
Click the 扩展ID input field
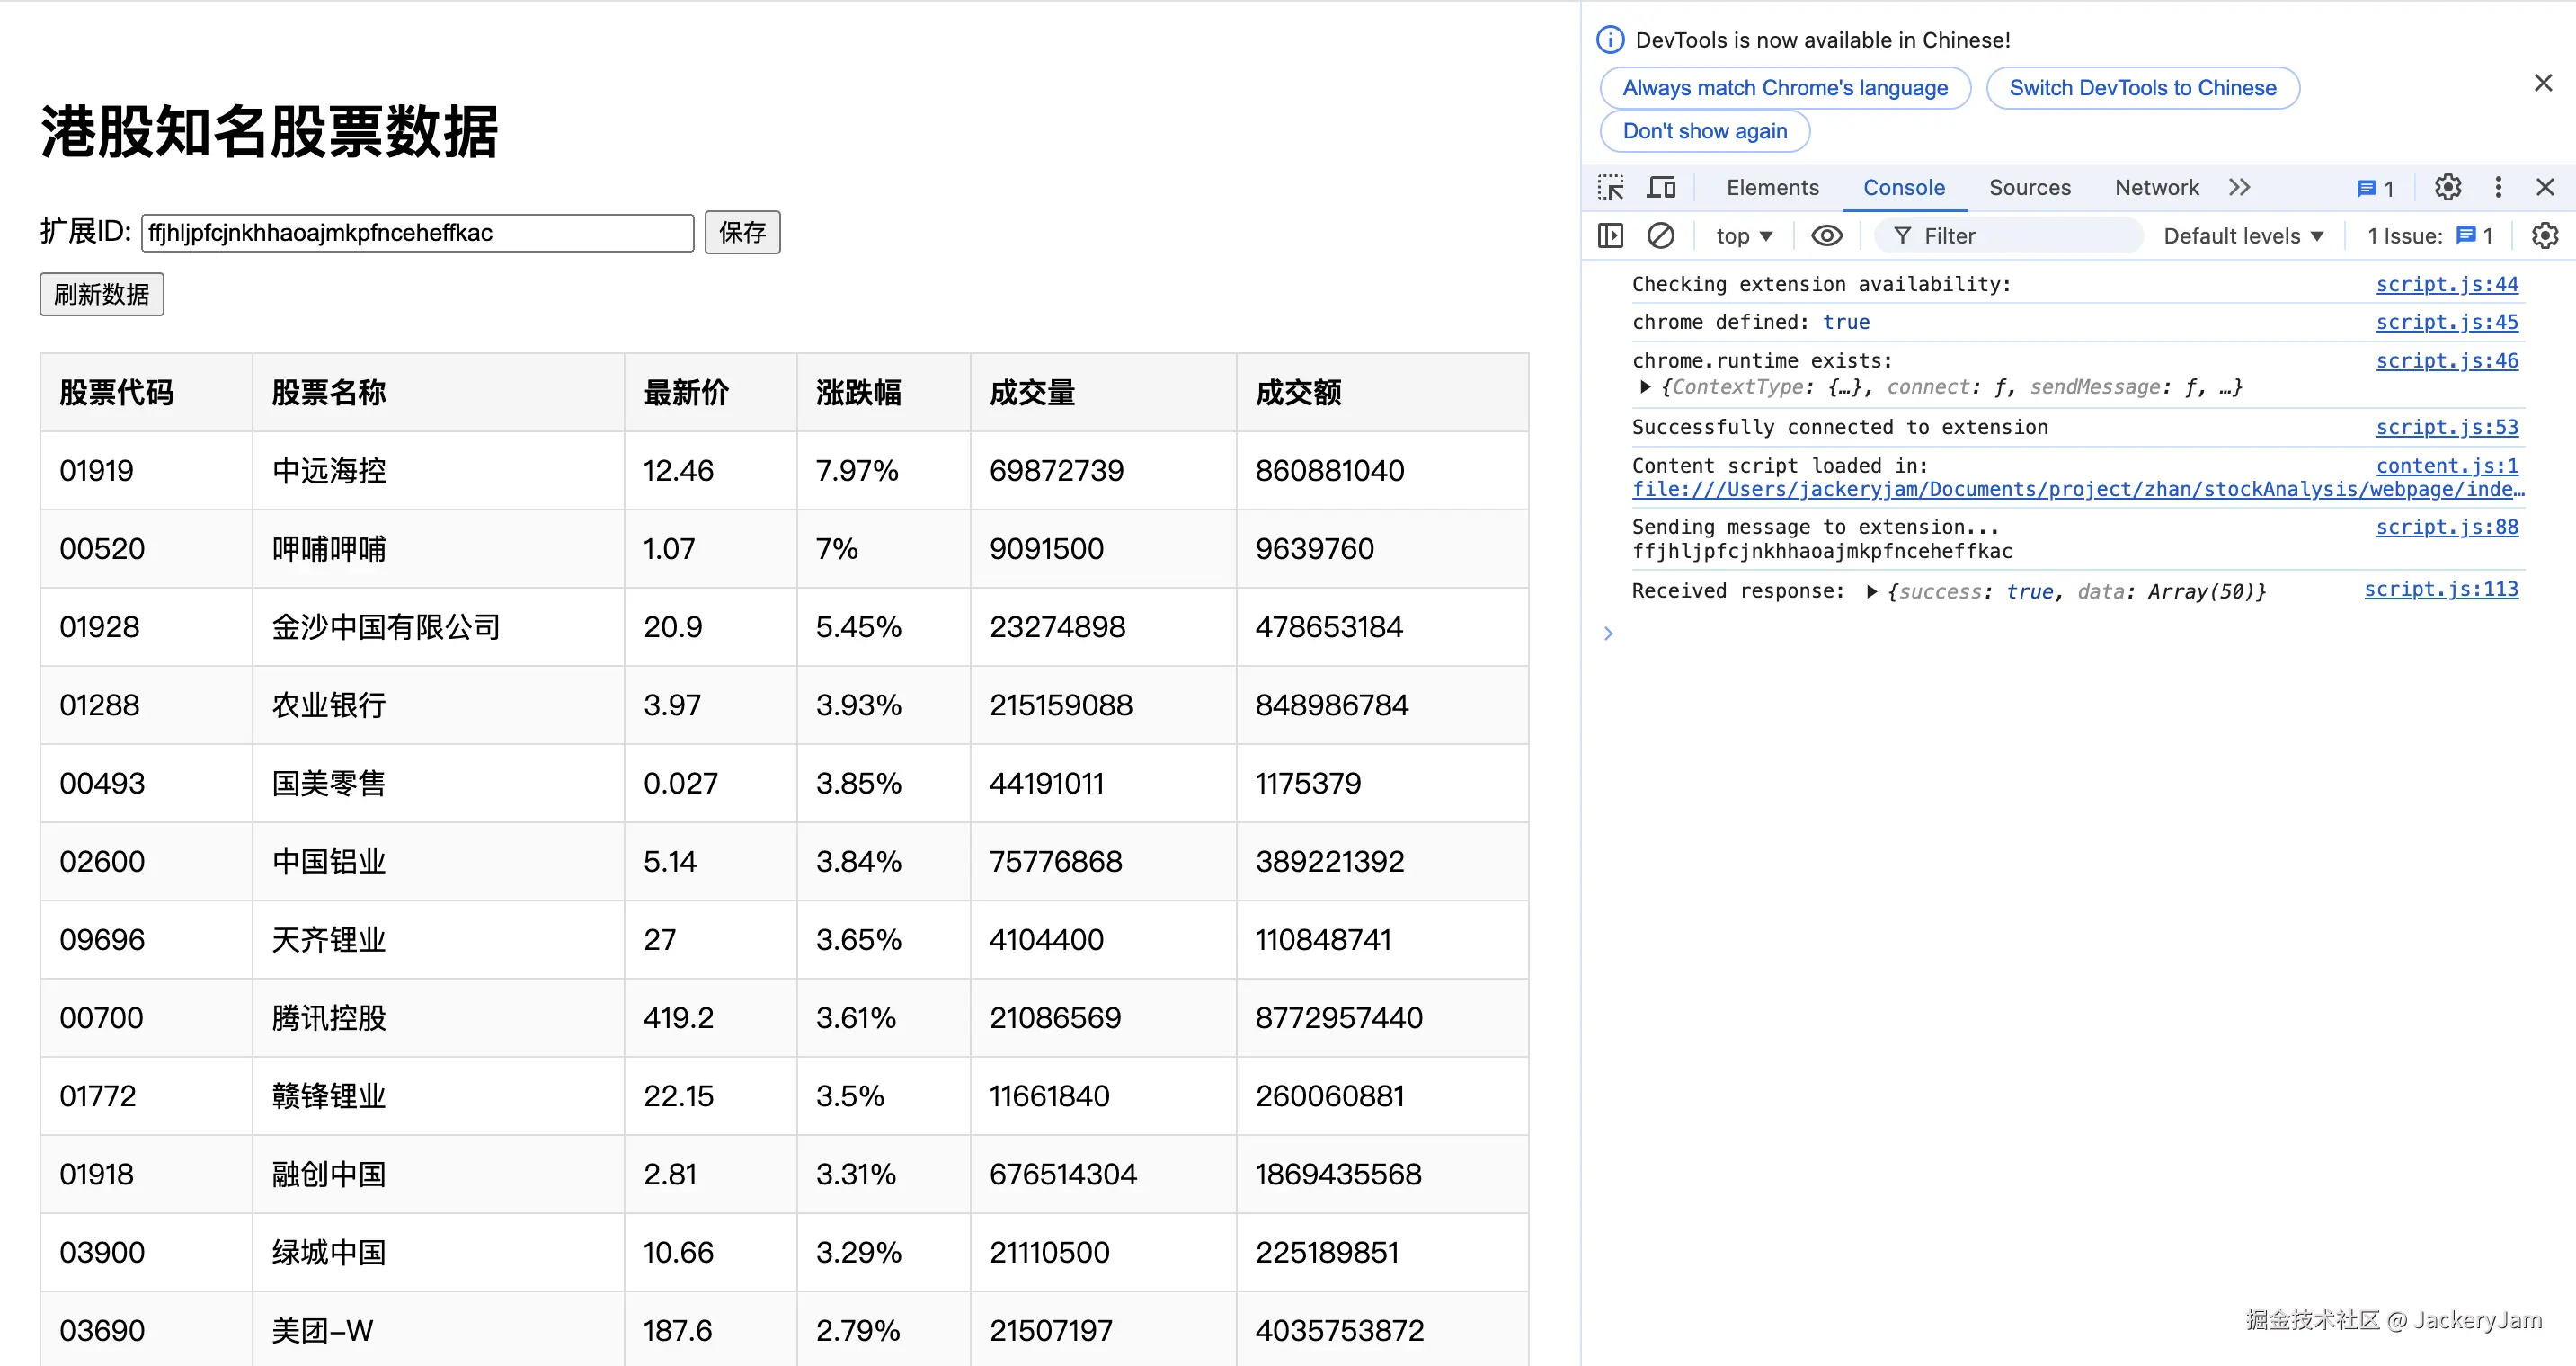coord(417,233)
